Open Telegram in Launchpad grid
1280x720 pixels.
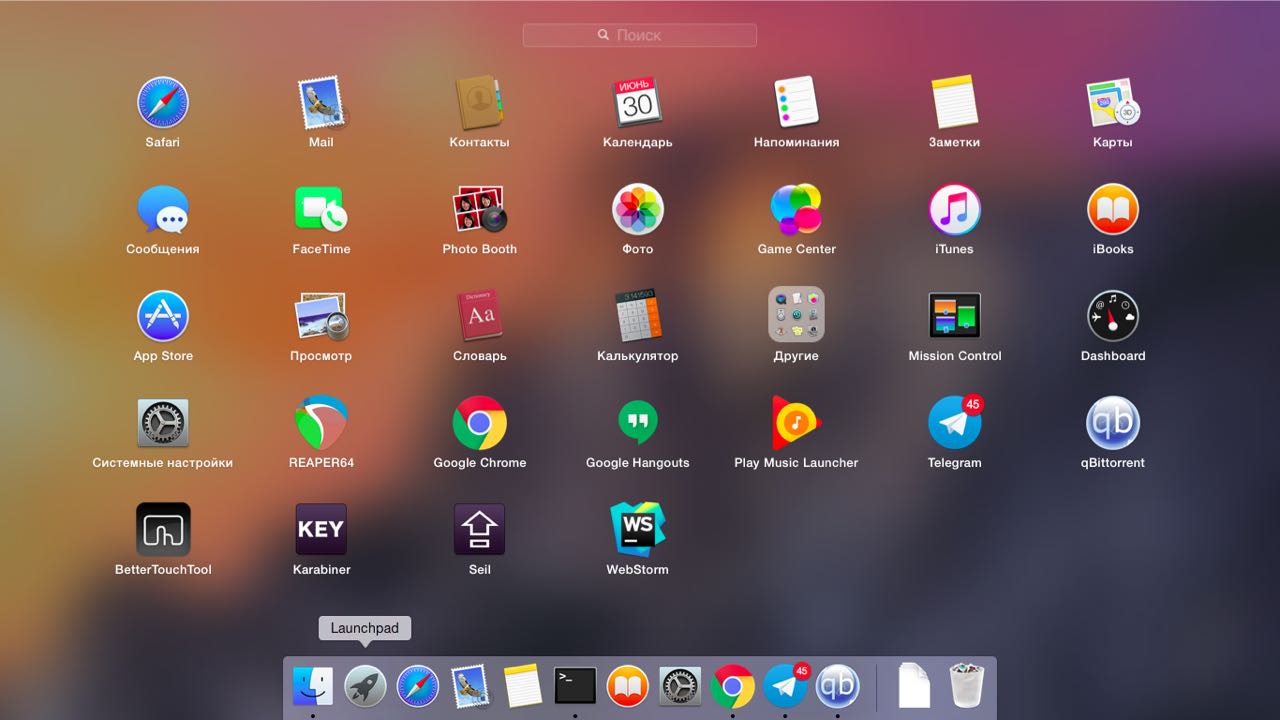pos(954,424)
